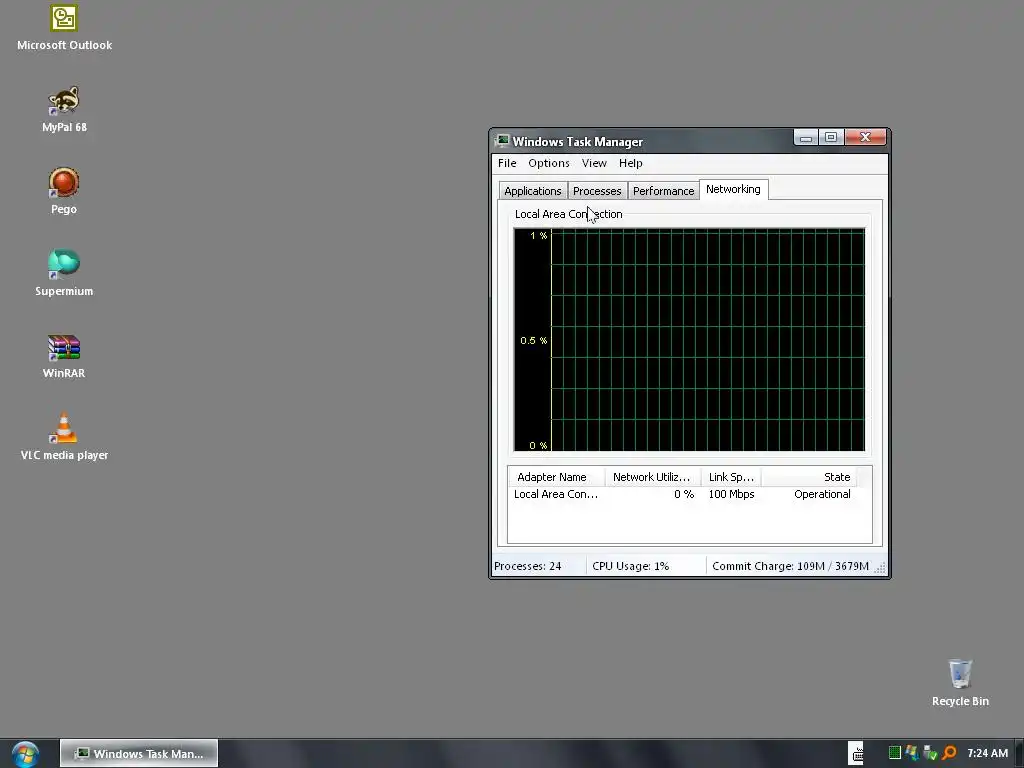Click the Task Manager title bar icon

coord(502,141)
